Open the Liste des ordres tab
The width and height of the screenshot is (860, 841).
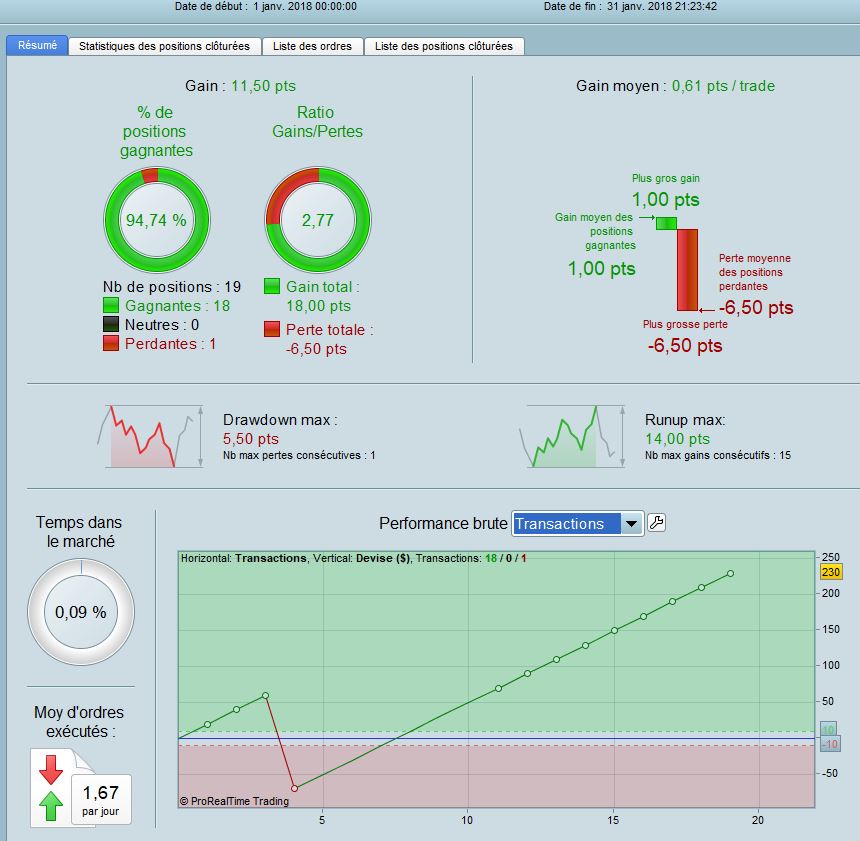click(313, 46)
